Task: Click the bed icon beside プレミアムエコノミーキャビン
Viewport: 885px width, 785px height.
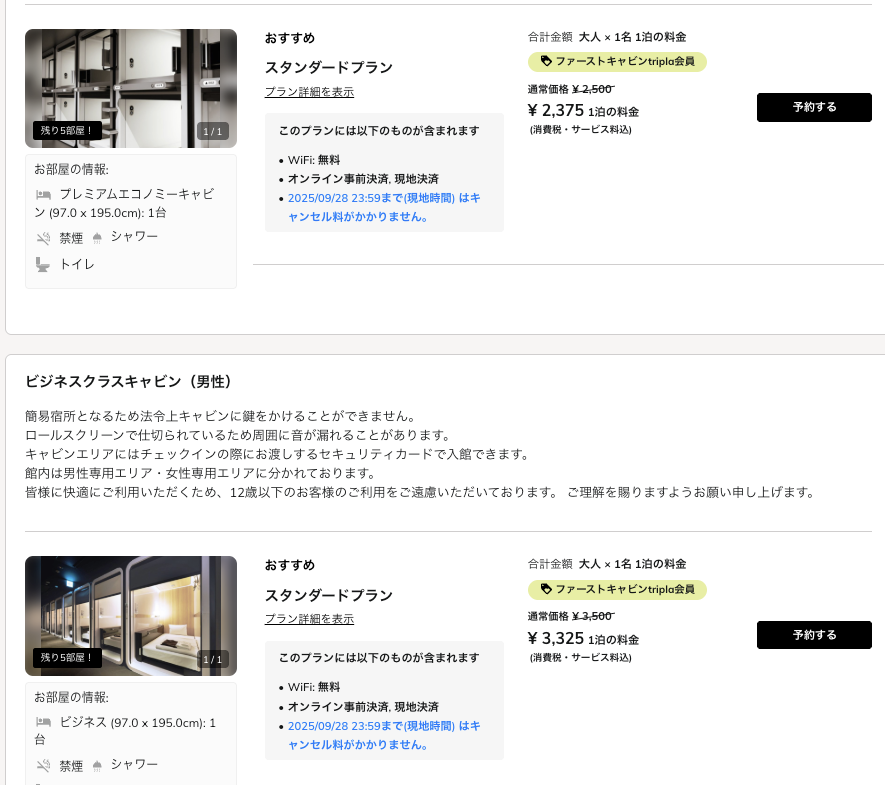Action: (x=43, y=195)
